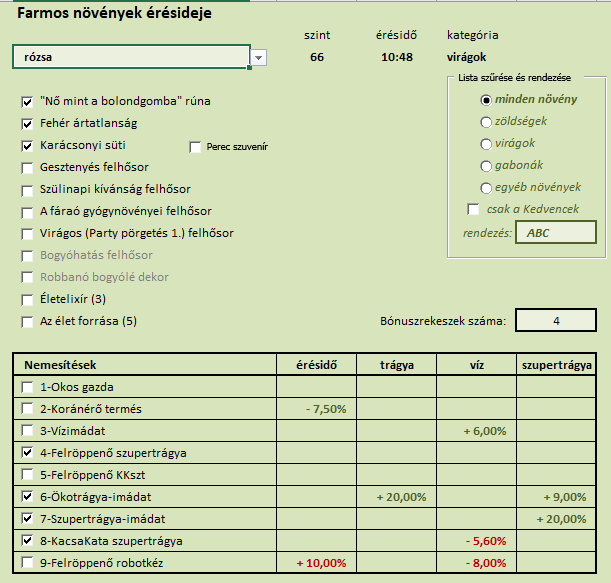
Task: Uncheck "Nő mint a bolondgomba" rúna
Action: 27,101
